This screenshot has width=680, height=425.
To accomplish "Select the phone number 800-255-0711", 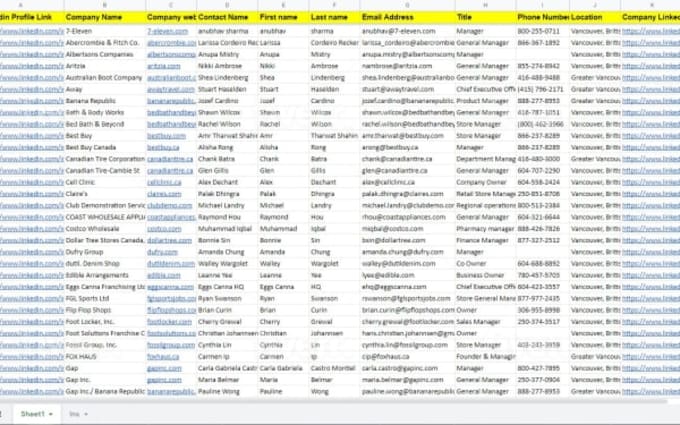I will [543, 31].
